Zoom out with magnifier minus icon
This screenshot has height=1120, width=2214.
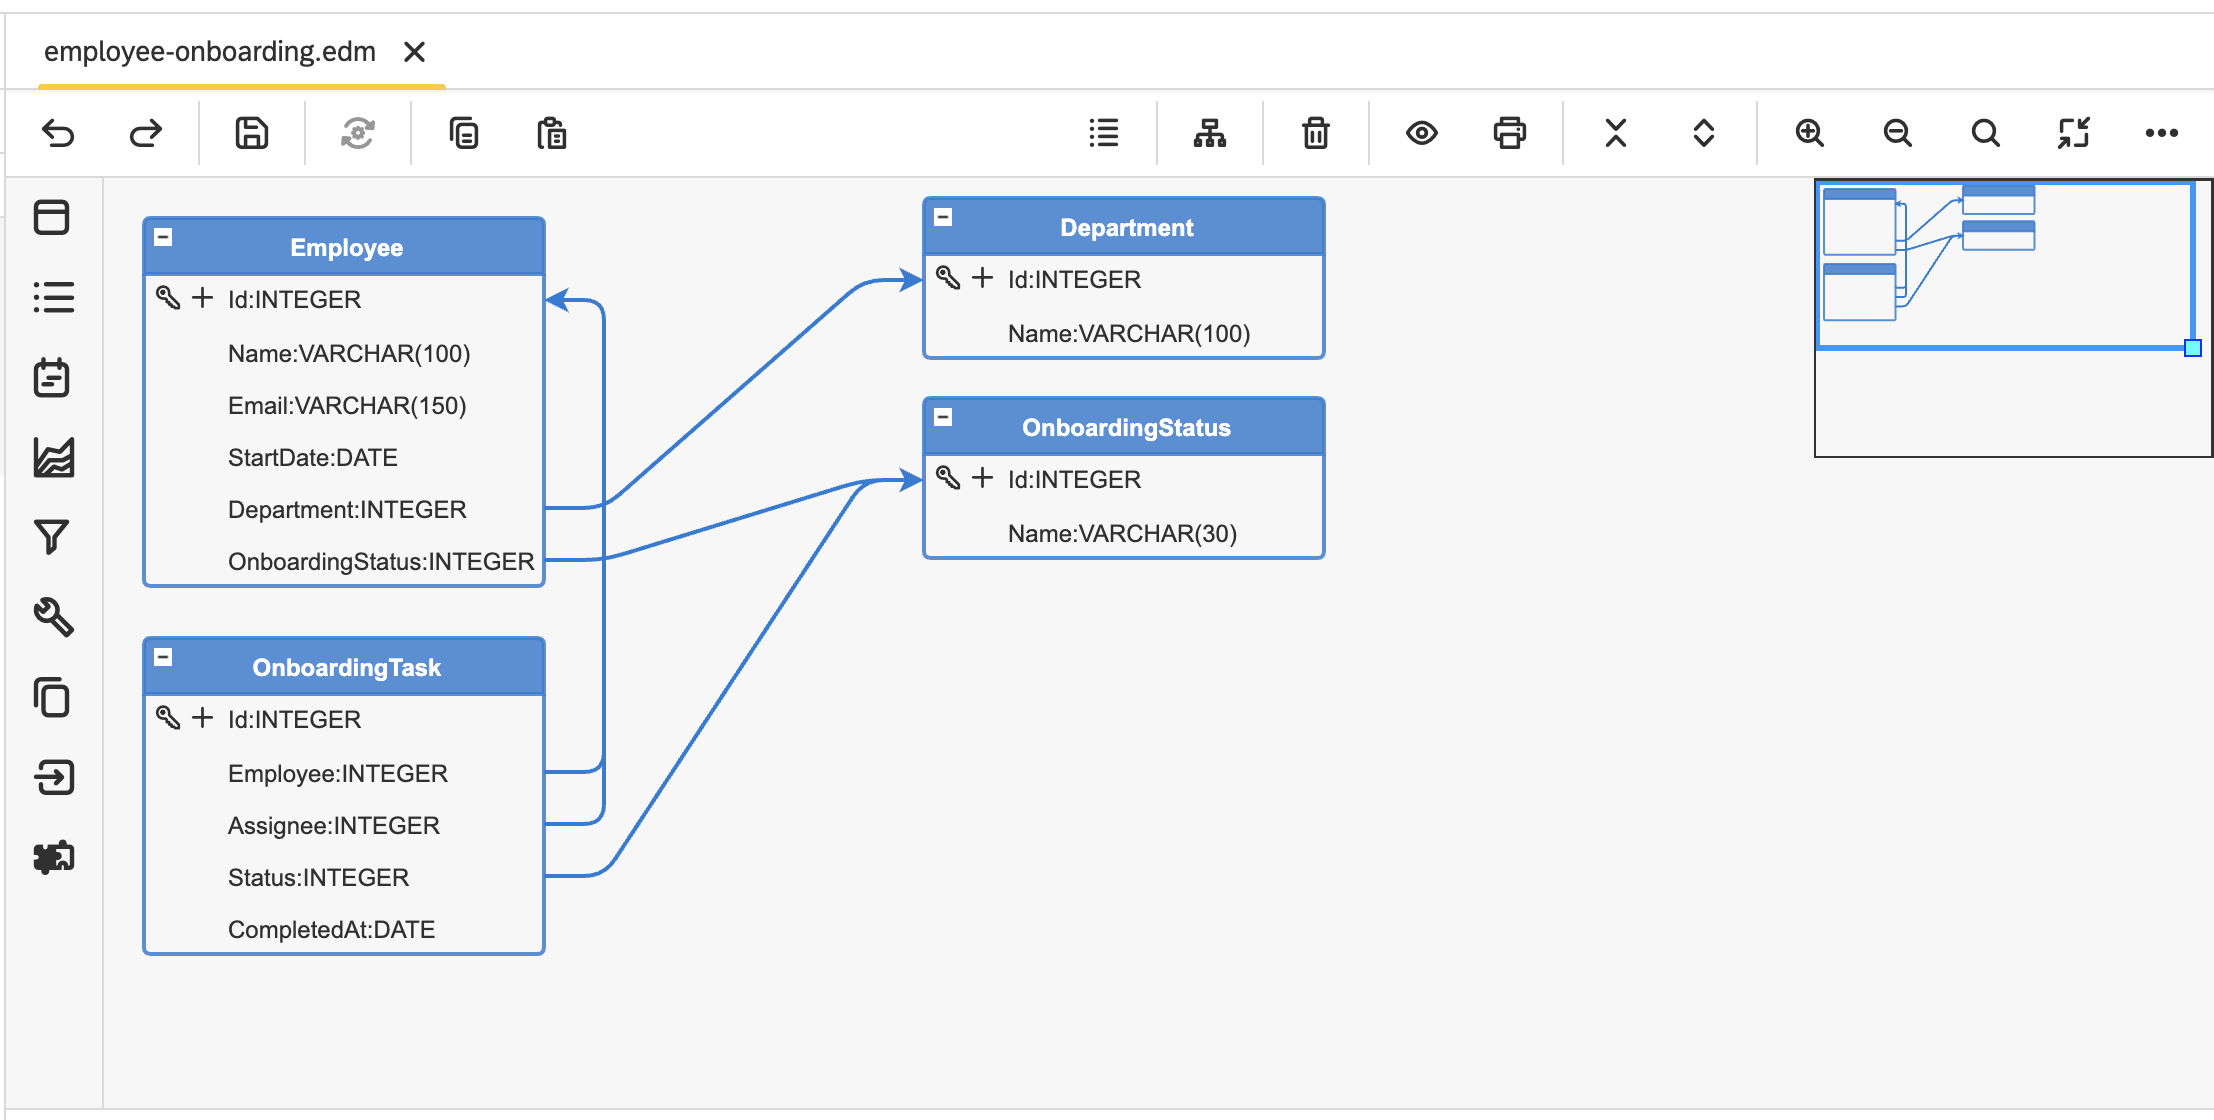click(1897, 133)
